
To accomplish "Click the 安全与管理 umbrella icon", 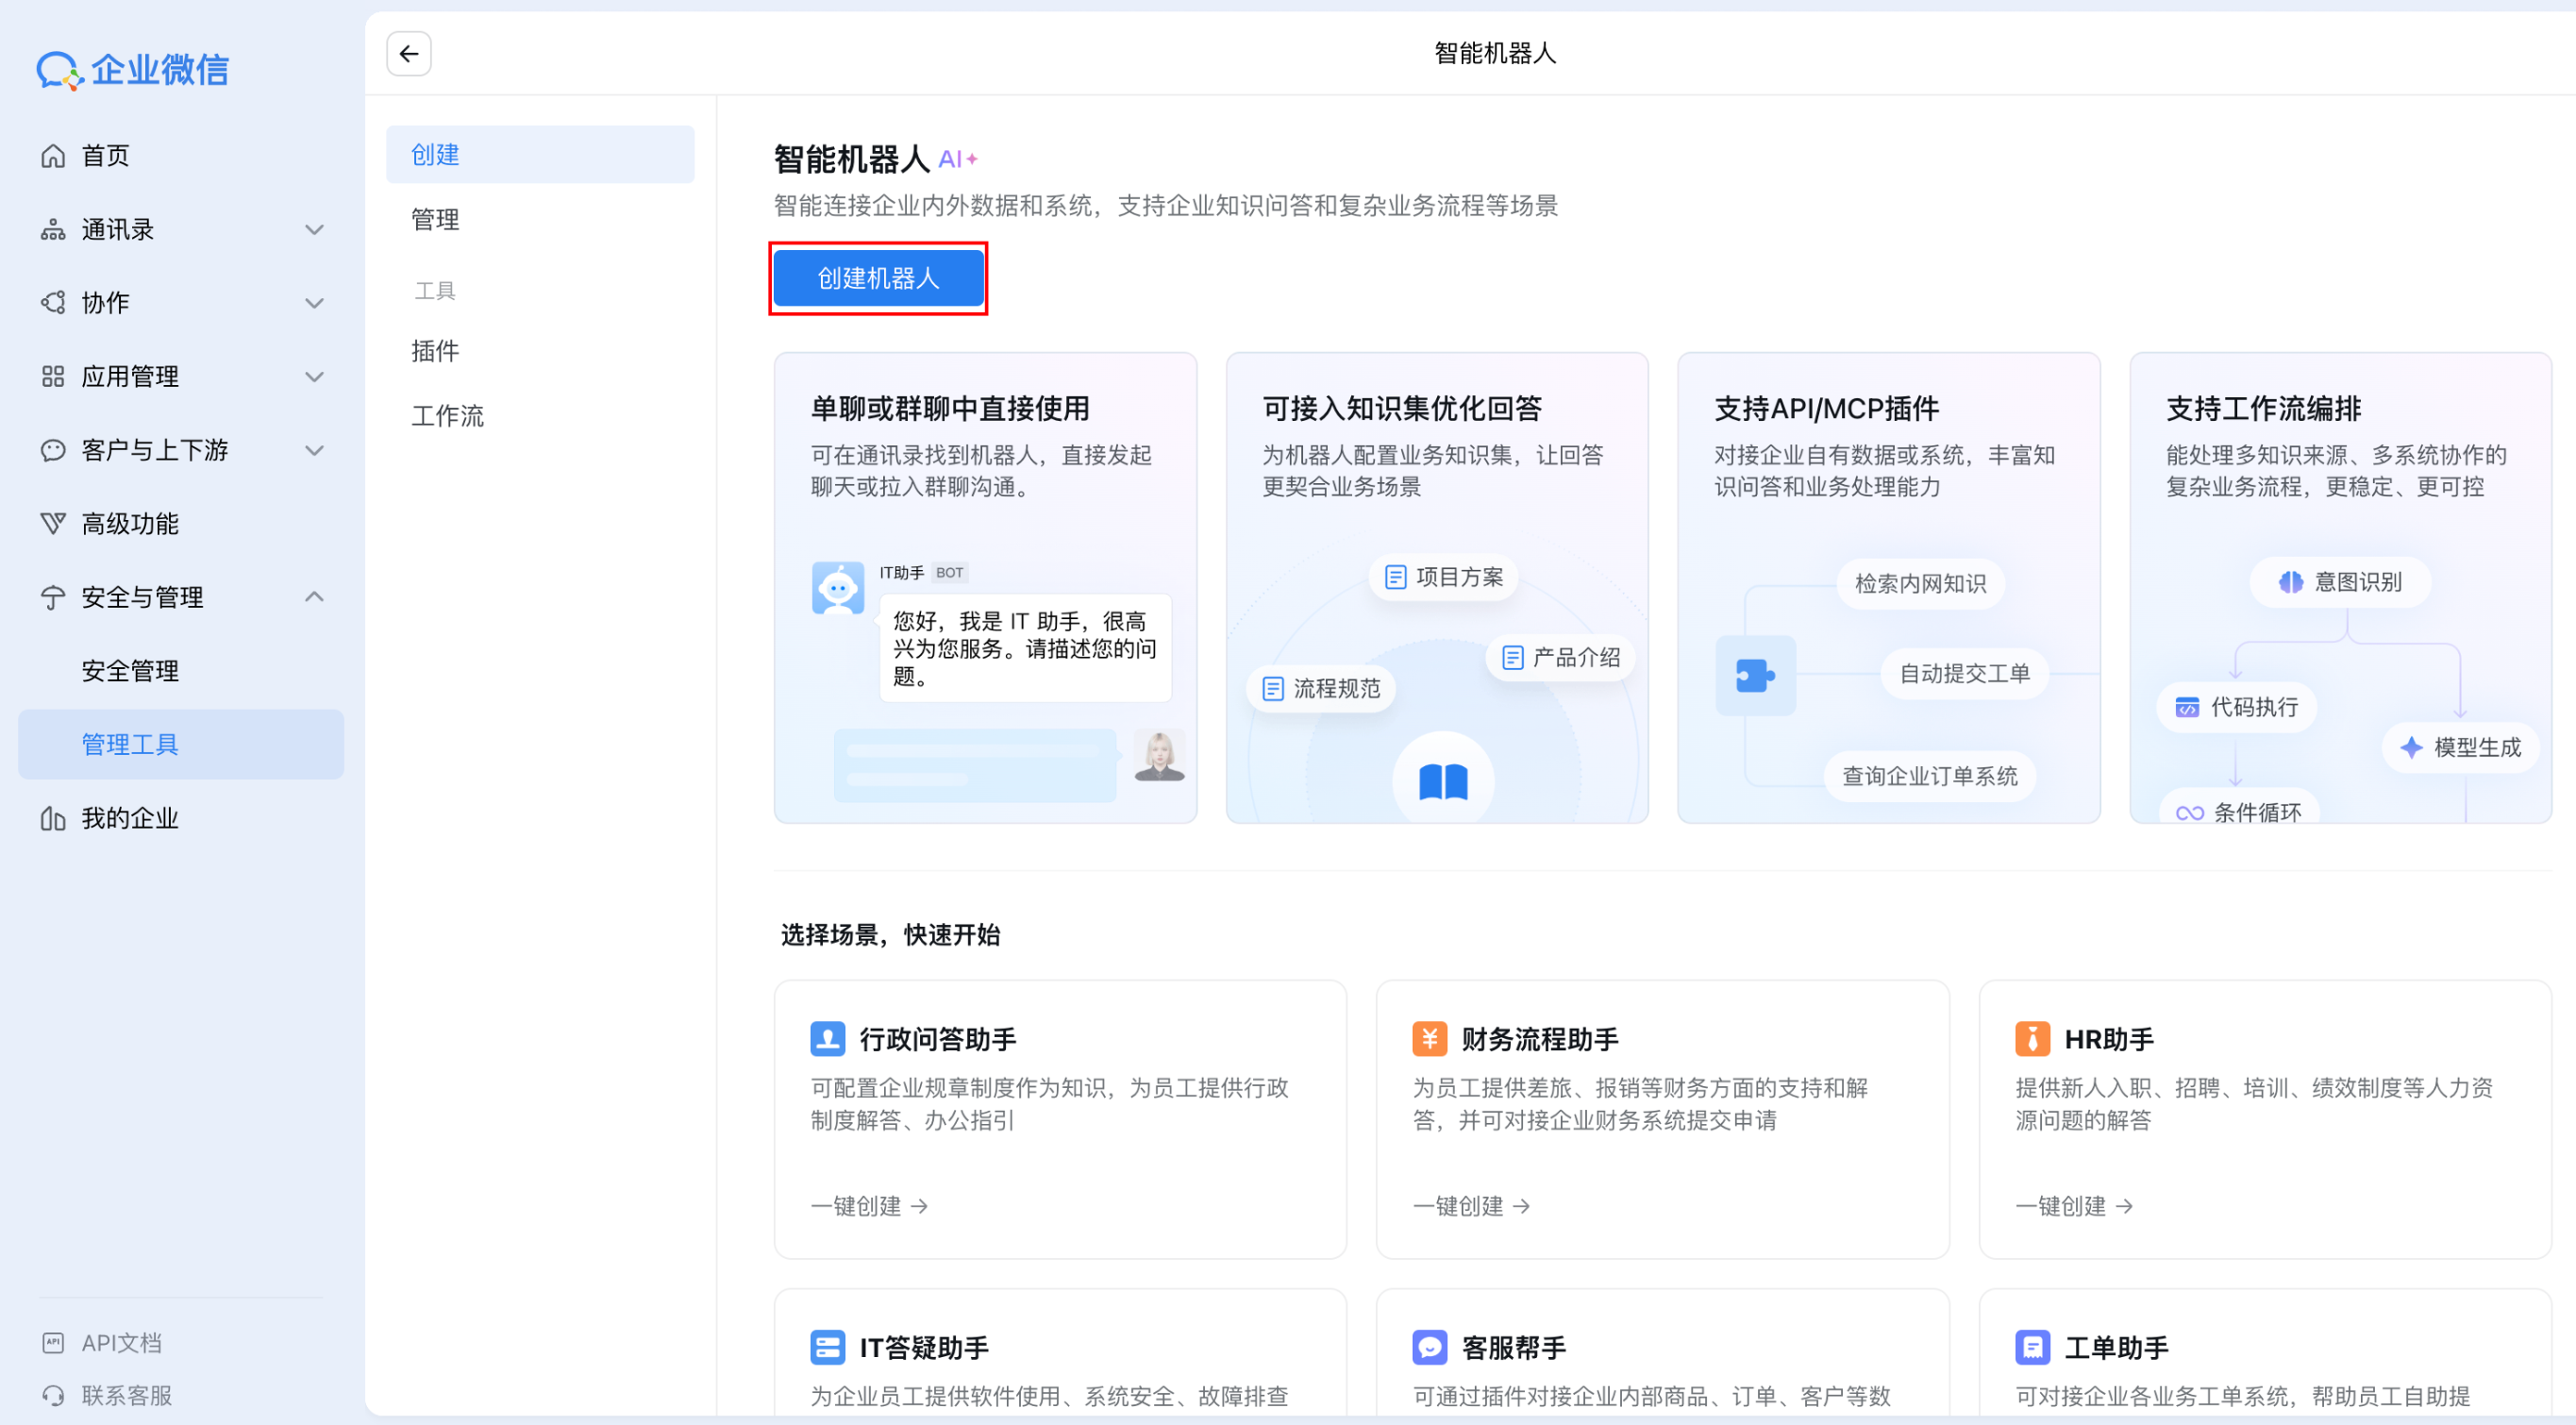I will 53,598.
